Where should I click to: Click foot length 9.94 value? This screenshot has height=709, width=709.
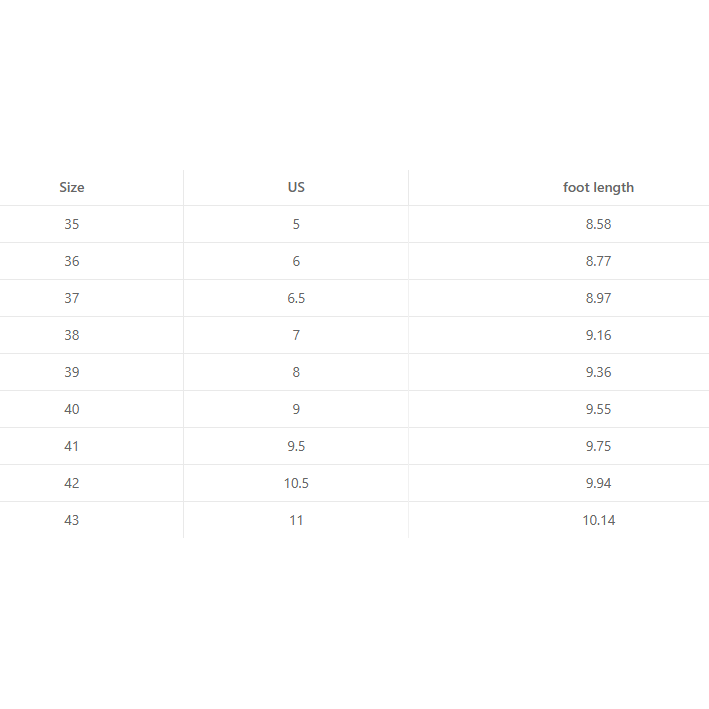(x=598, y=484)
